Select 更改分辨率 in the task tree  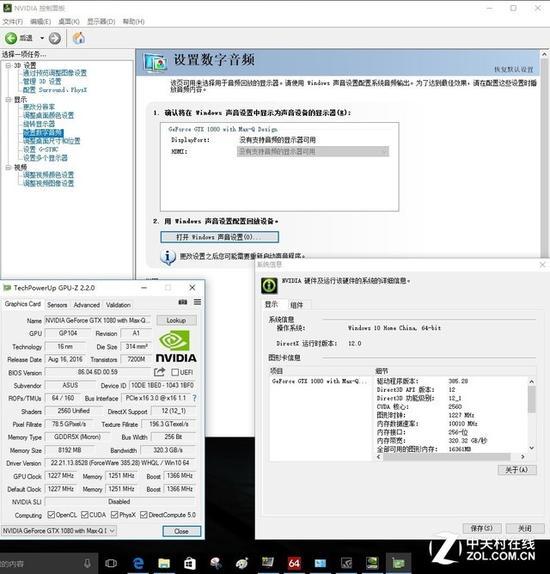point(39,107)
